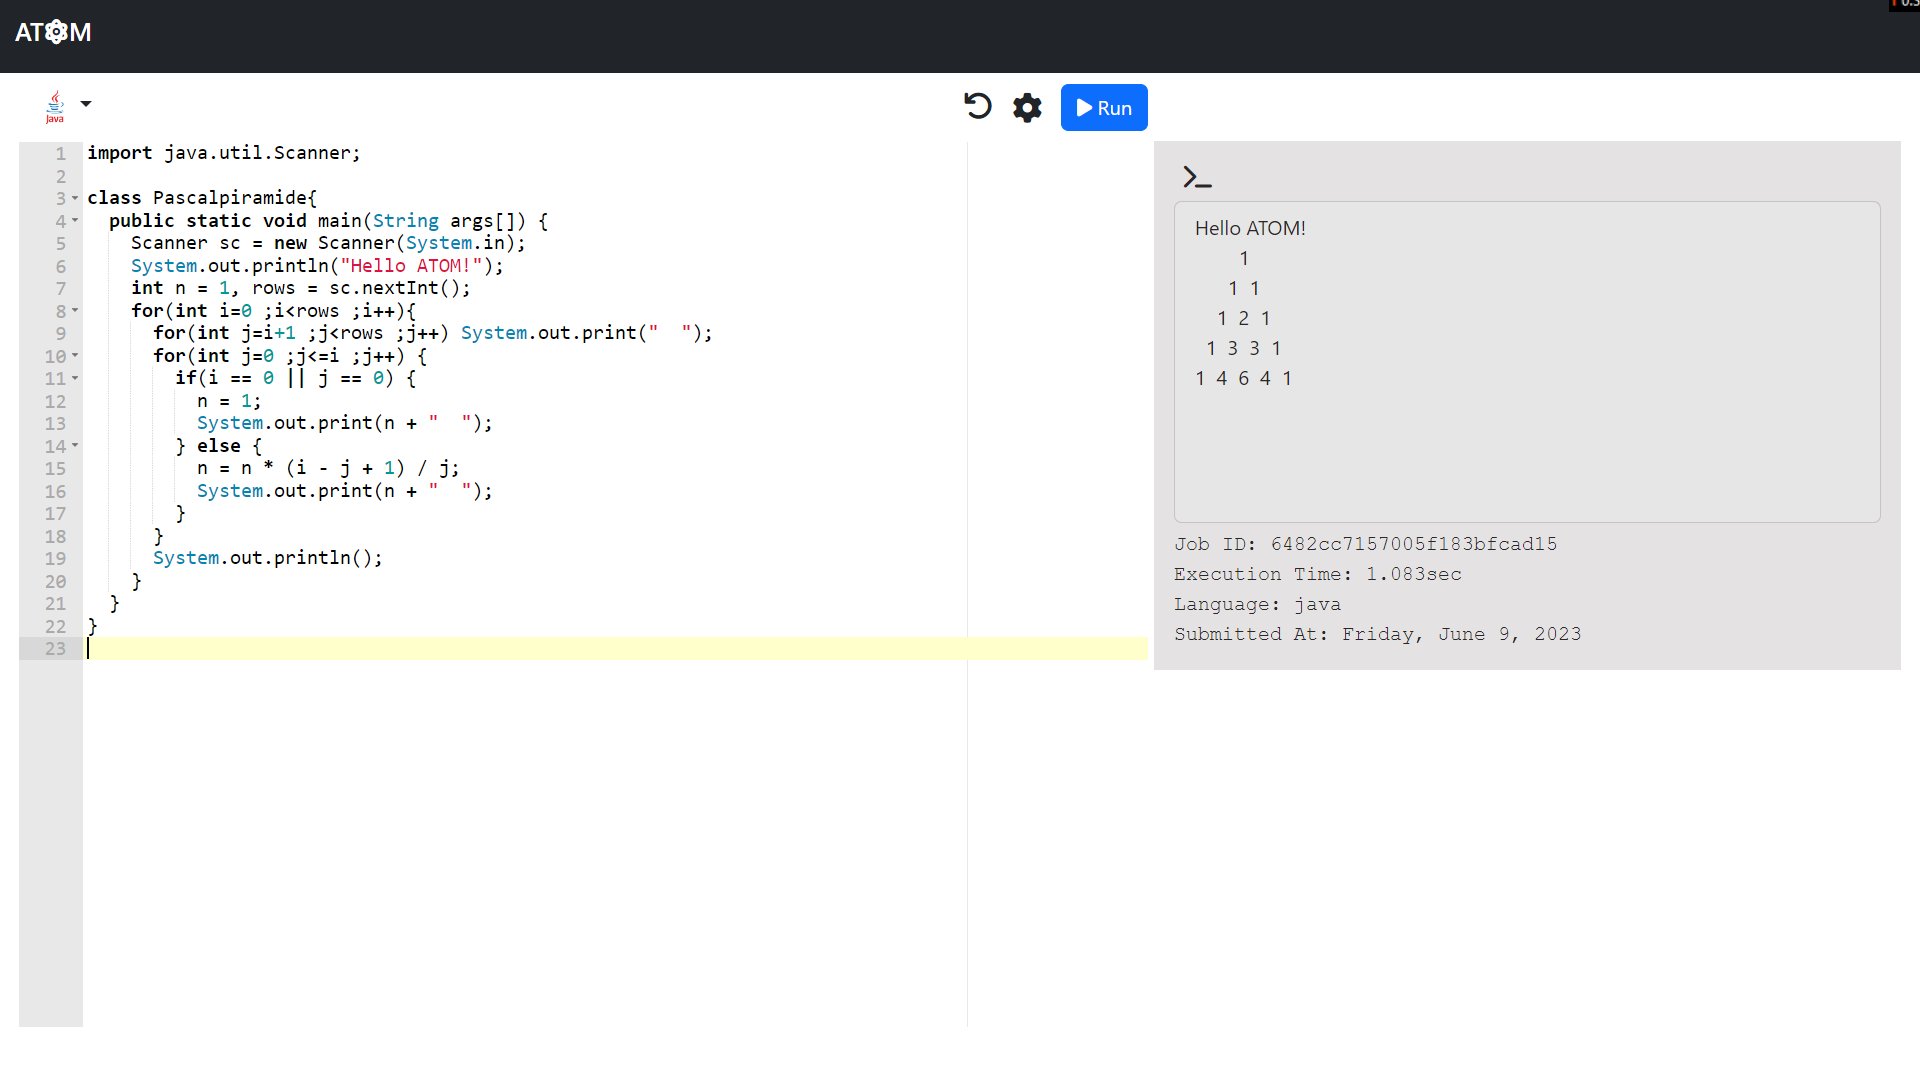Click the Execution Time value
The width and height of the screenshot is (1920, 1080).
coord(1413,574)
